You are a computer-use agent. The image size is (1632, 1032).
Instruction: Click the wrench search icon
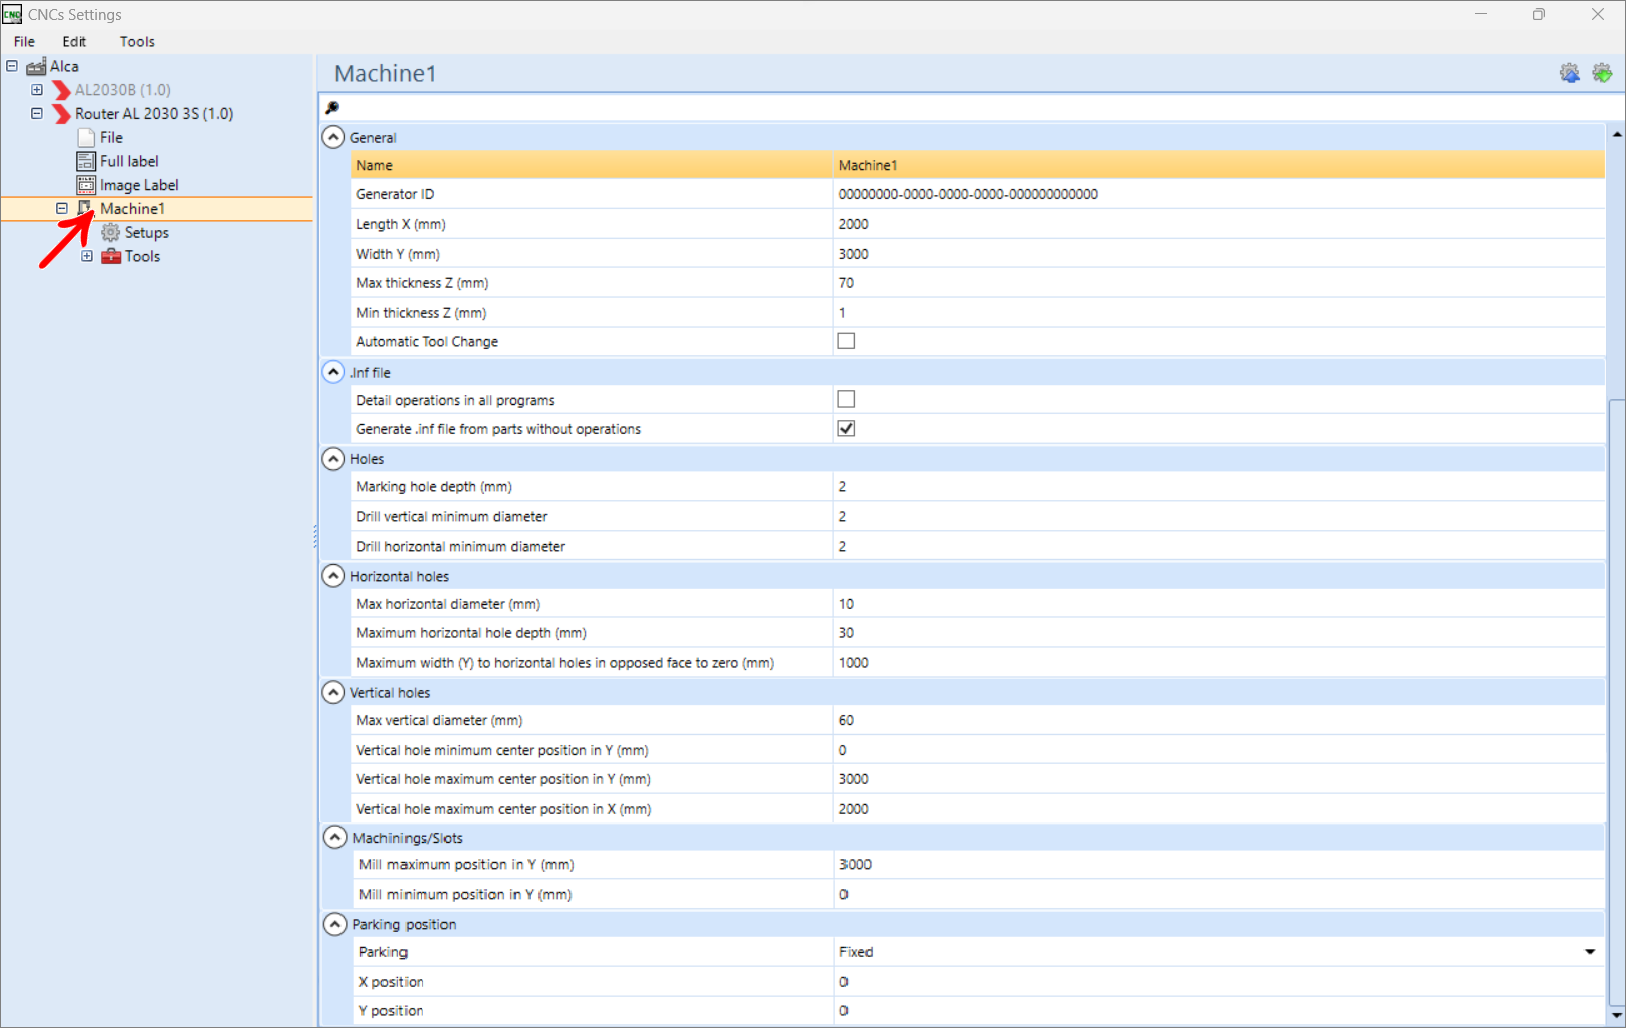click(334, 108)
